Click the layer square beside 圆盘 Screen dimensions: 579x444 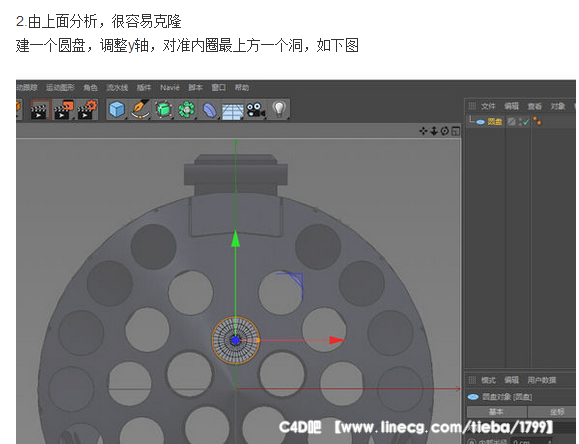point(511,122)
